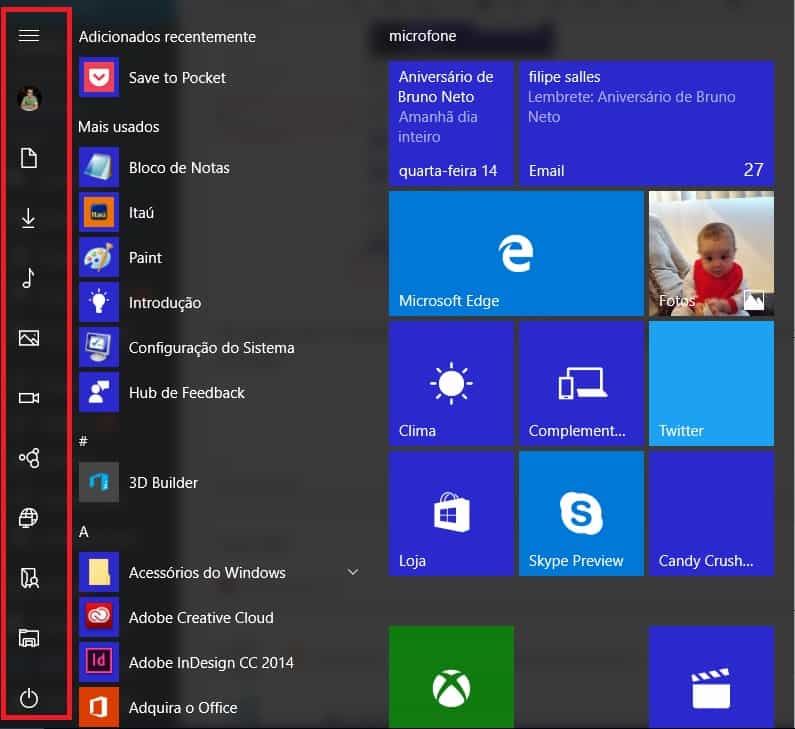
Task: Launch Skype Preview tile
Action: pyautogui.click(x=582, y=514)
